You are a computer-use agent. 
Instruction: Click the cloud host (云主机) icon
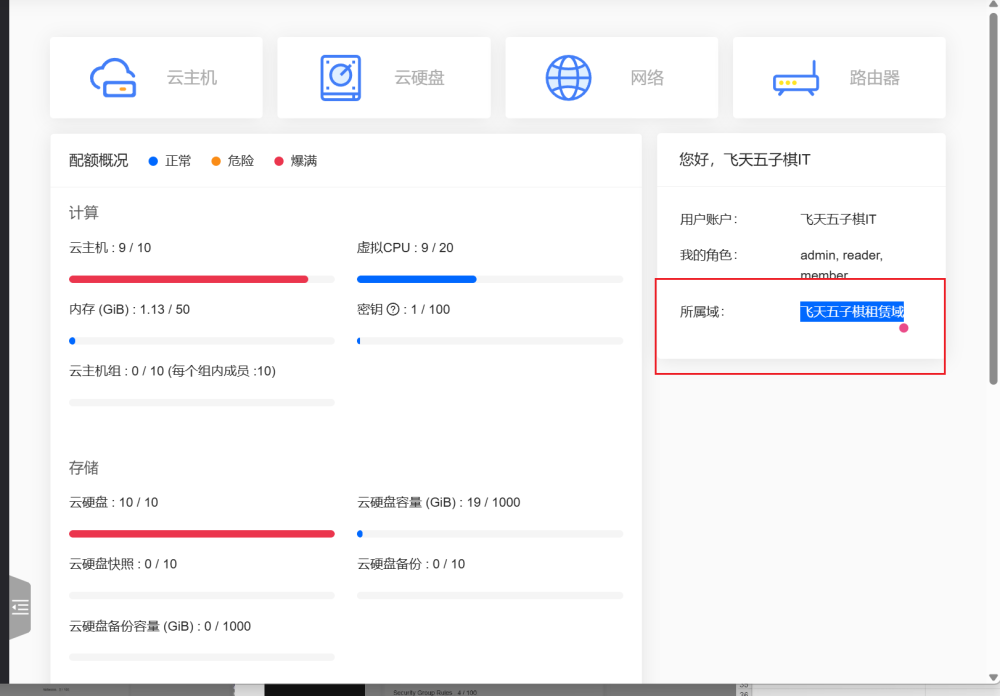[113, 78]
